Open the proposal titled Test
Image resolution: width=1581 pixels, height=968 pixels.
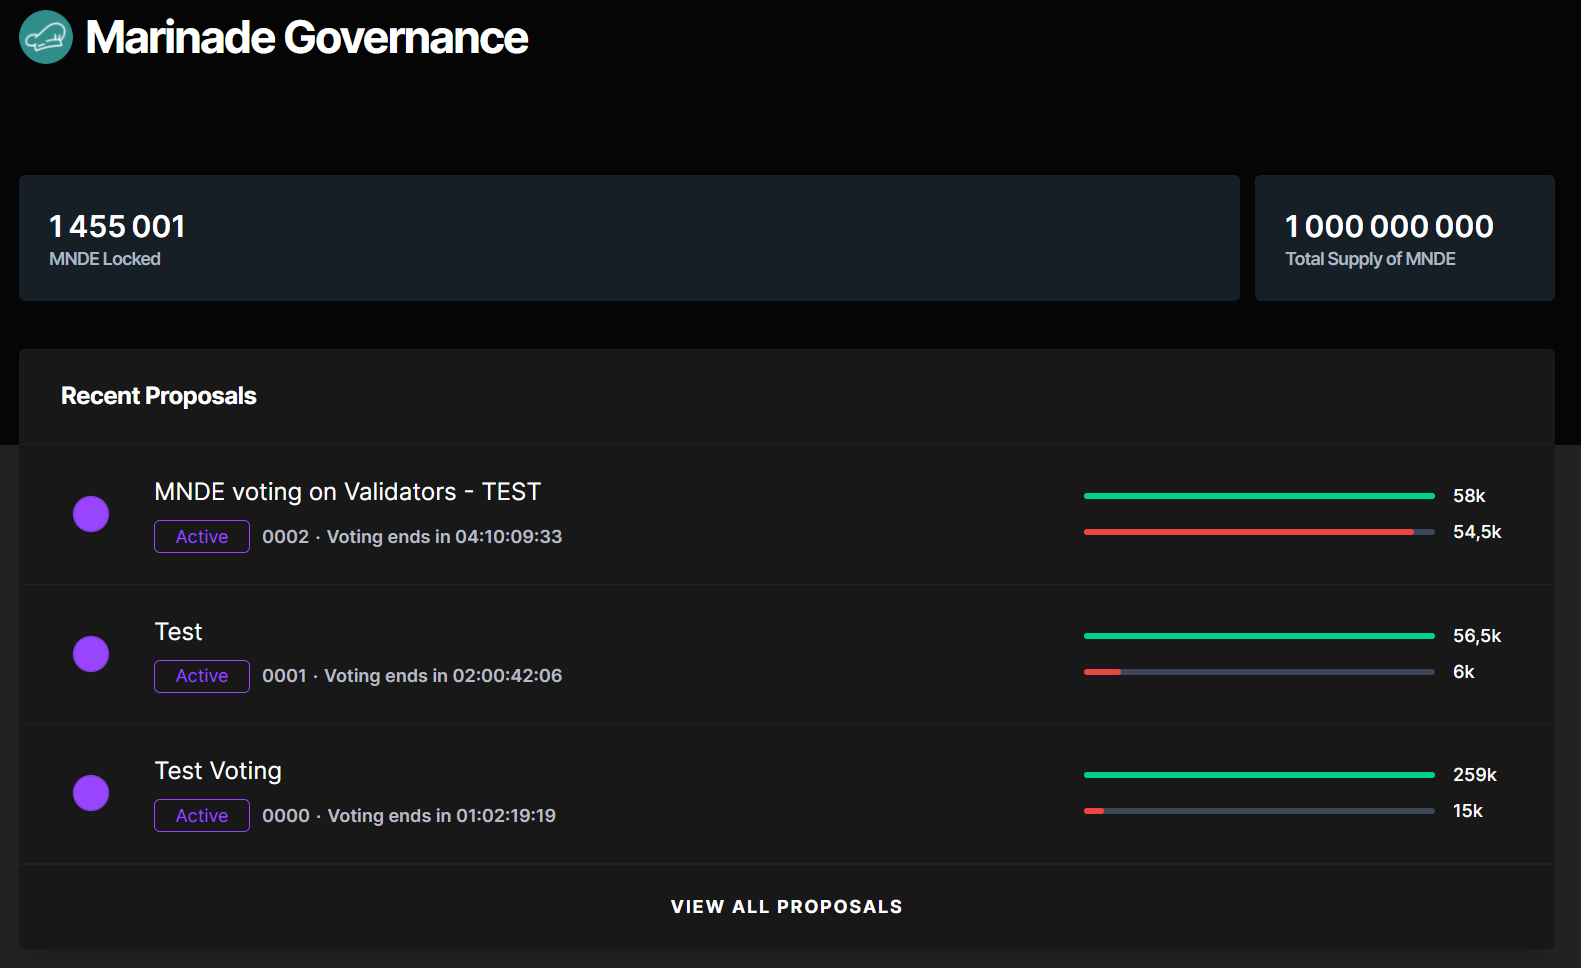click(x=178, y=632)
